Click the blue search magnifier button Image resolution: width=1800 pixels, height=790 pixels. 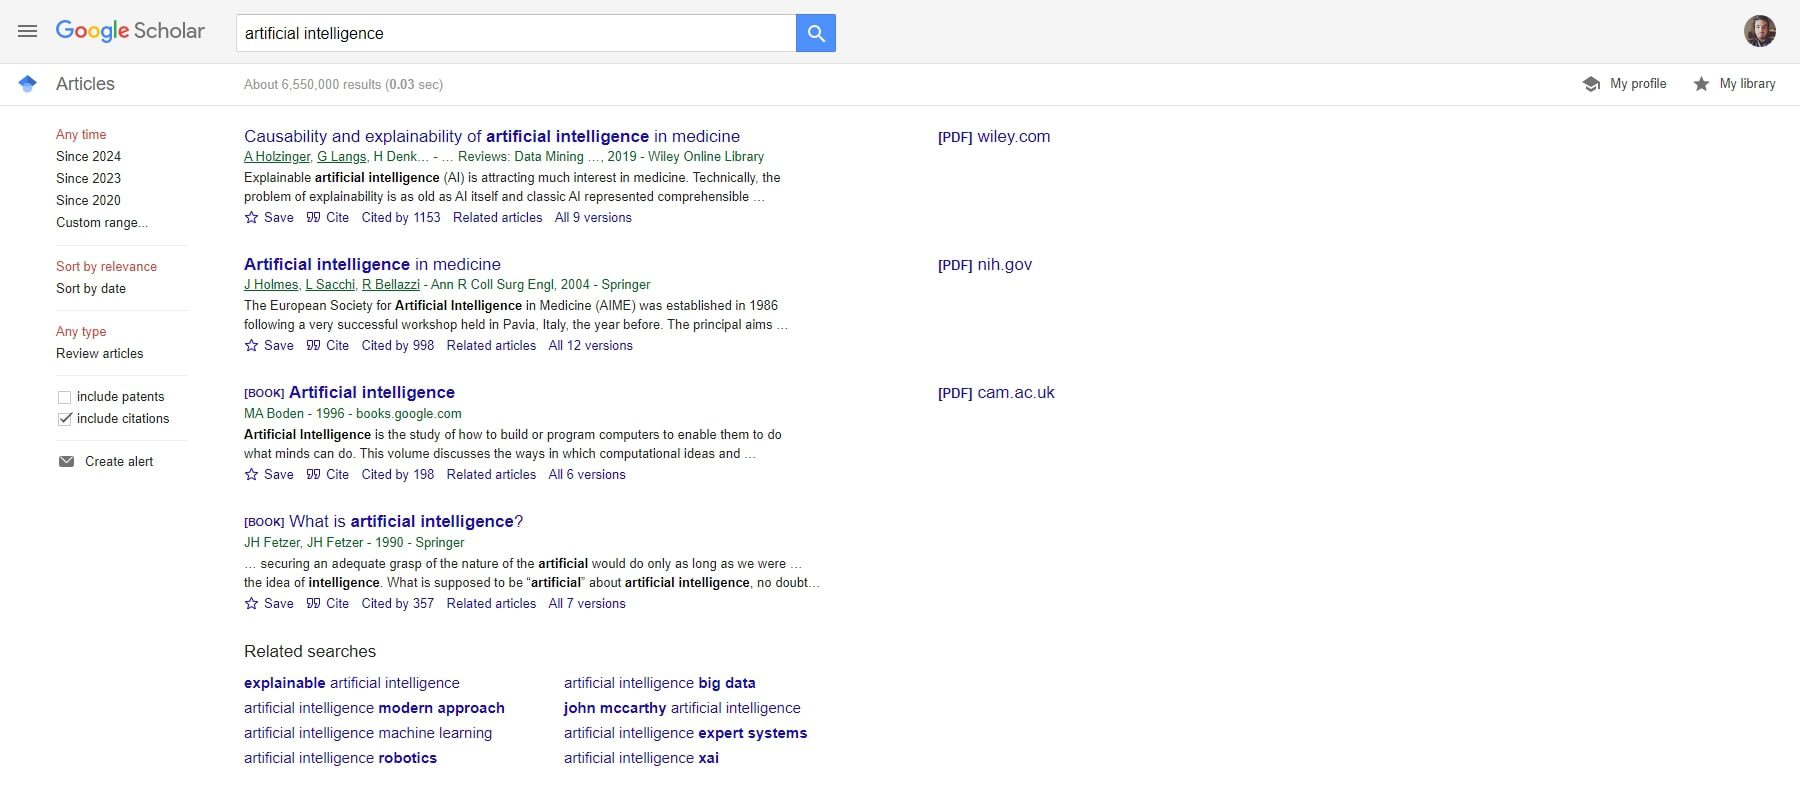point(816,33)
